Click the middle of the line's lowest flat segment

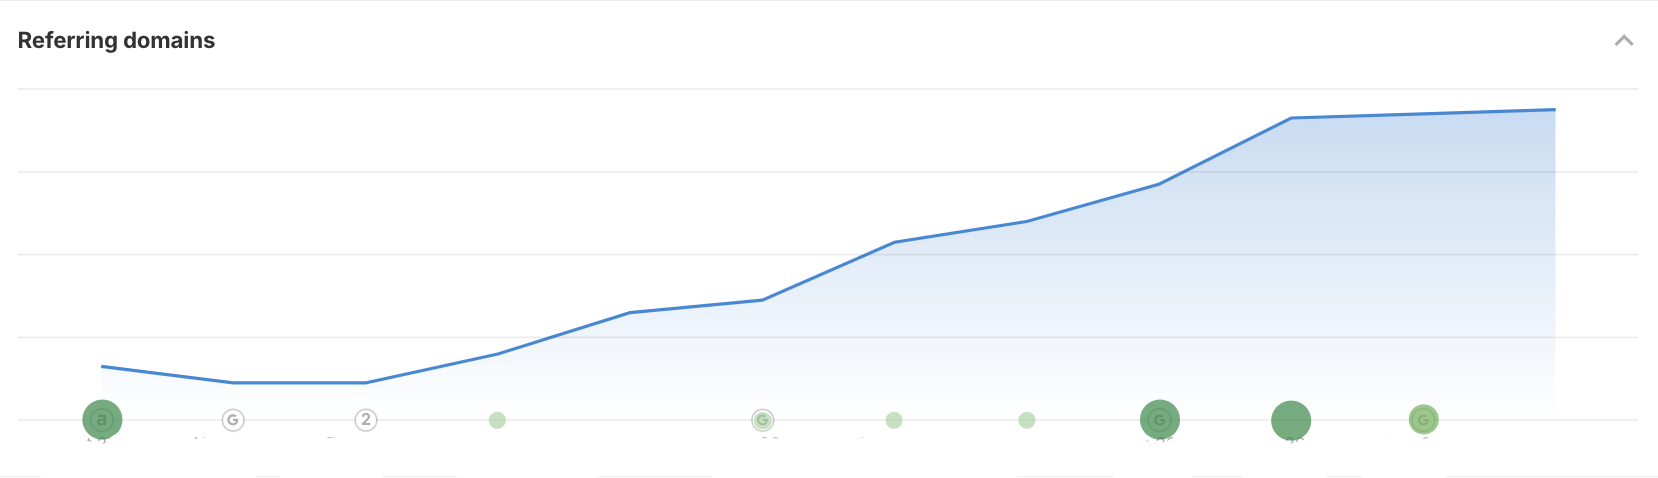300,383
